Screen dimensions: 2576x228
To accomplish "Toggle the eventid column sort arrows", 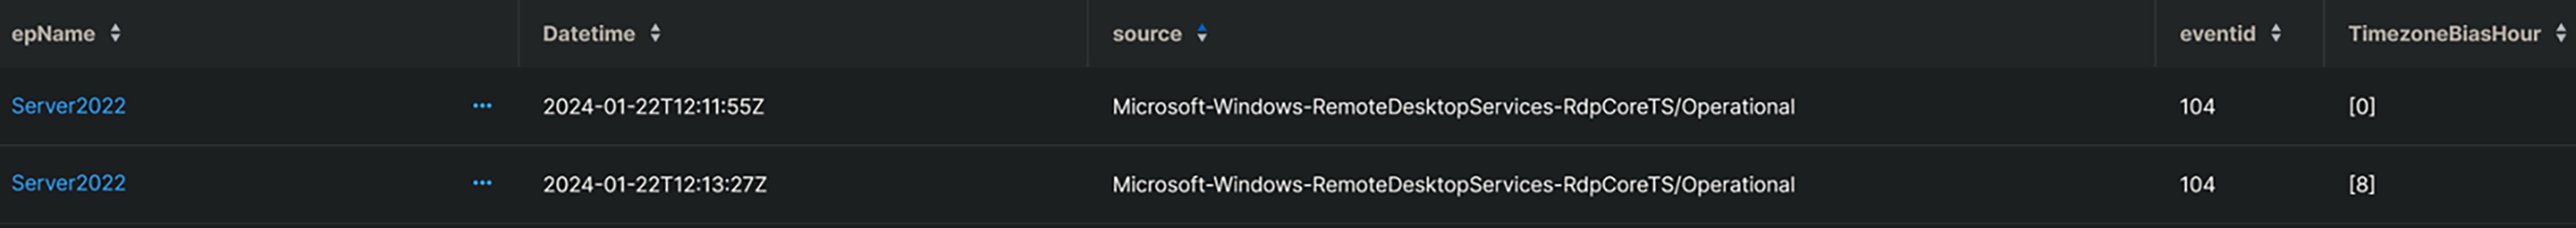I will pyautogui.click(x=2276, y=33).
